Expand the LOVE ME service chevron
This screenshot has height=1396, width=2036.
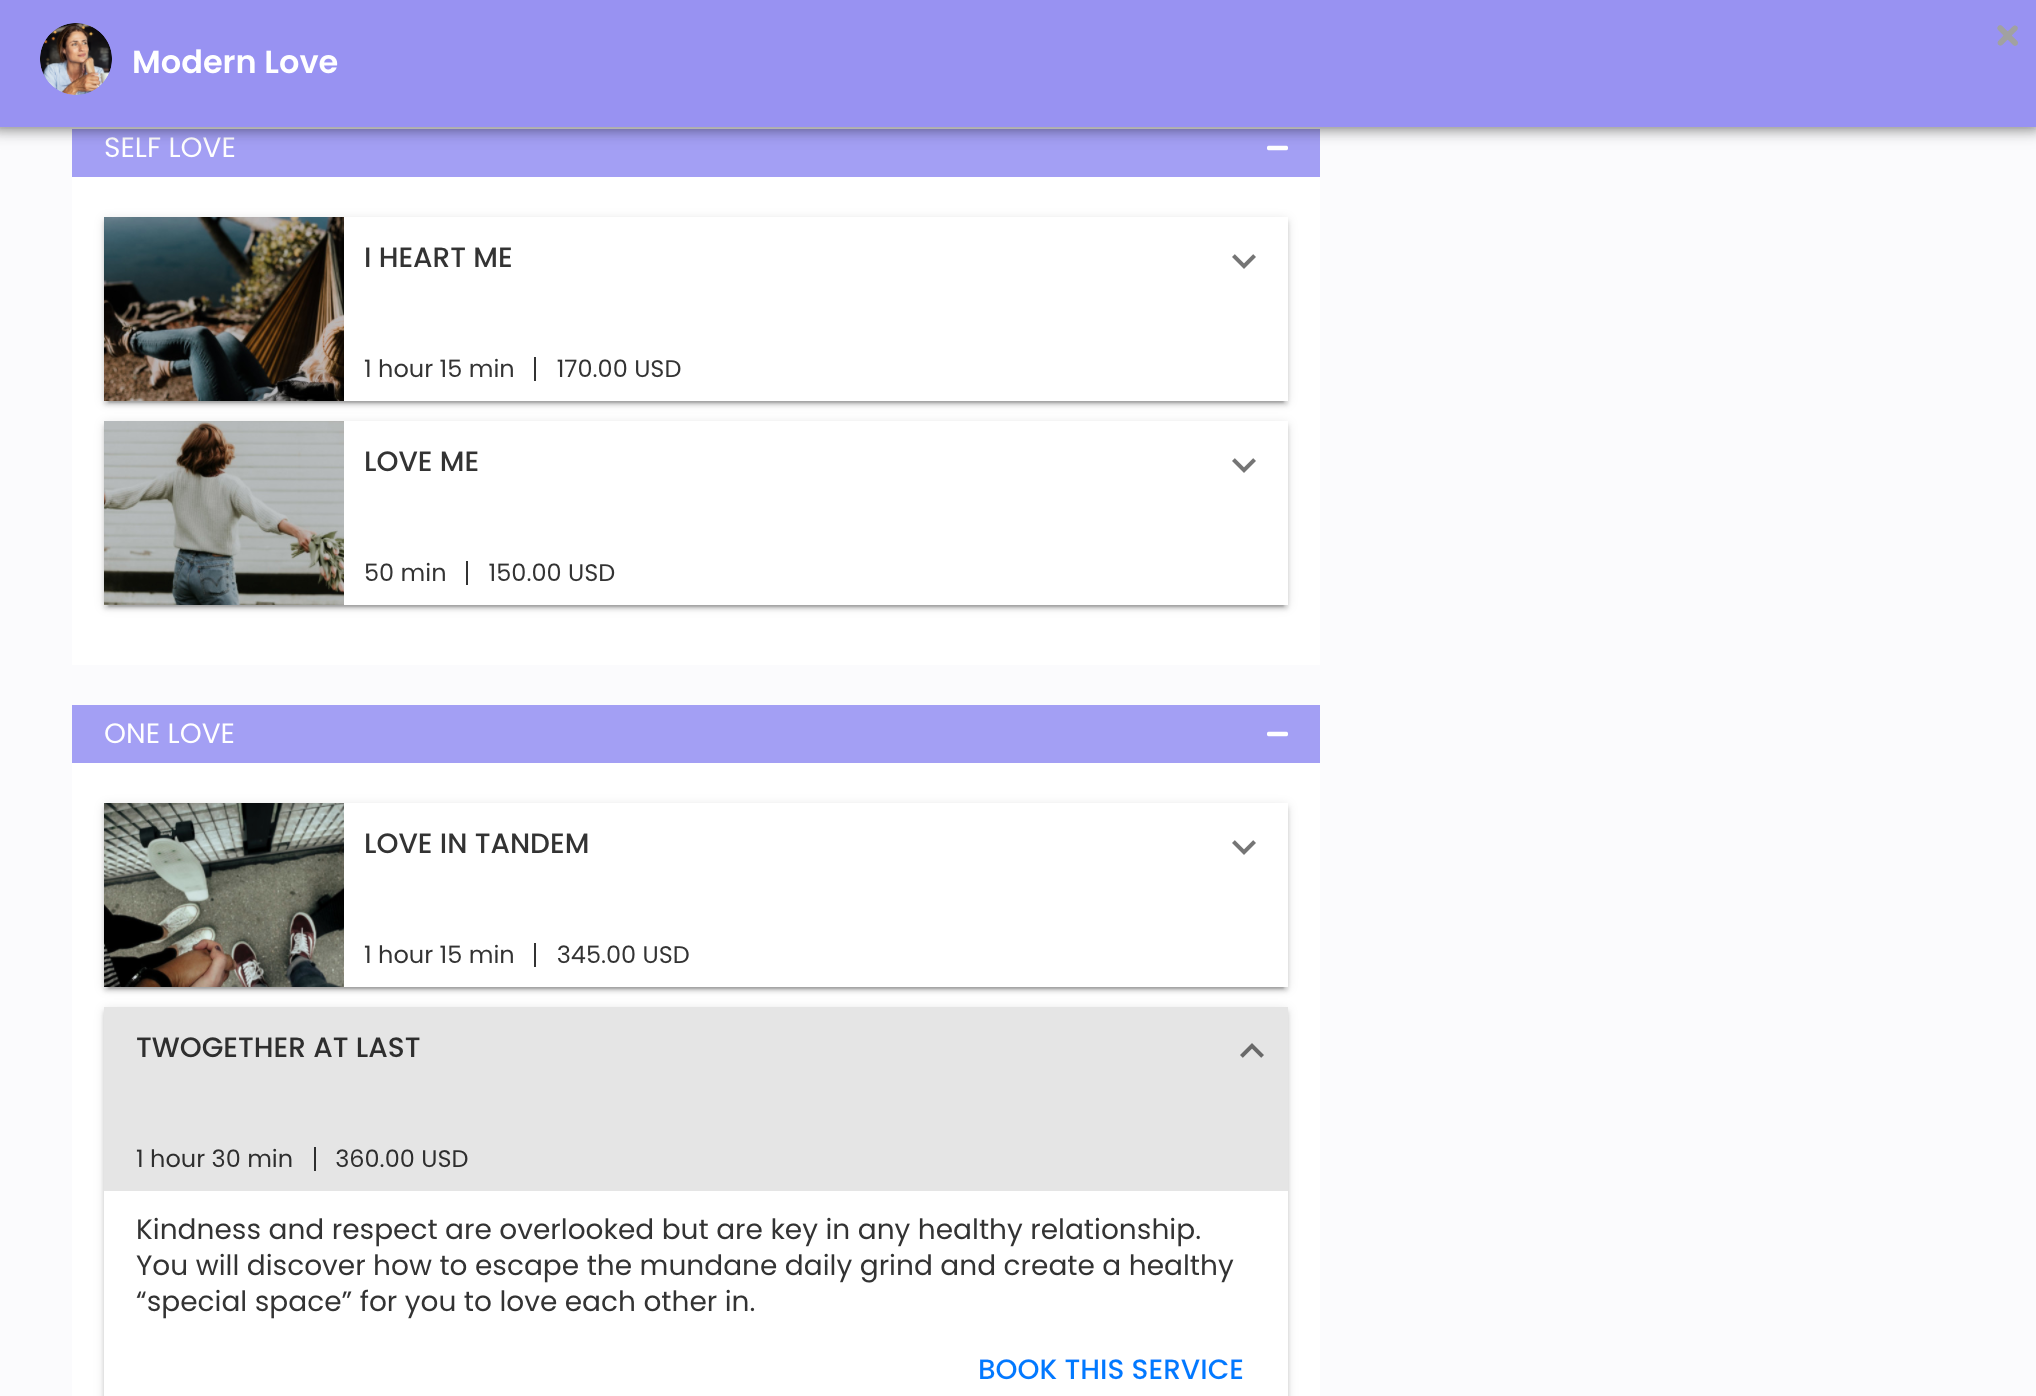(x=1244, y=465)
